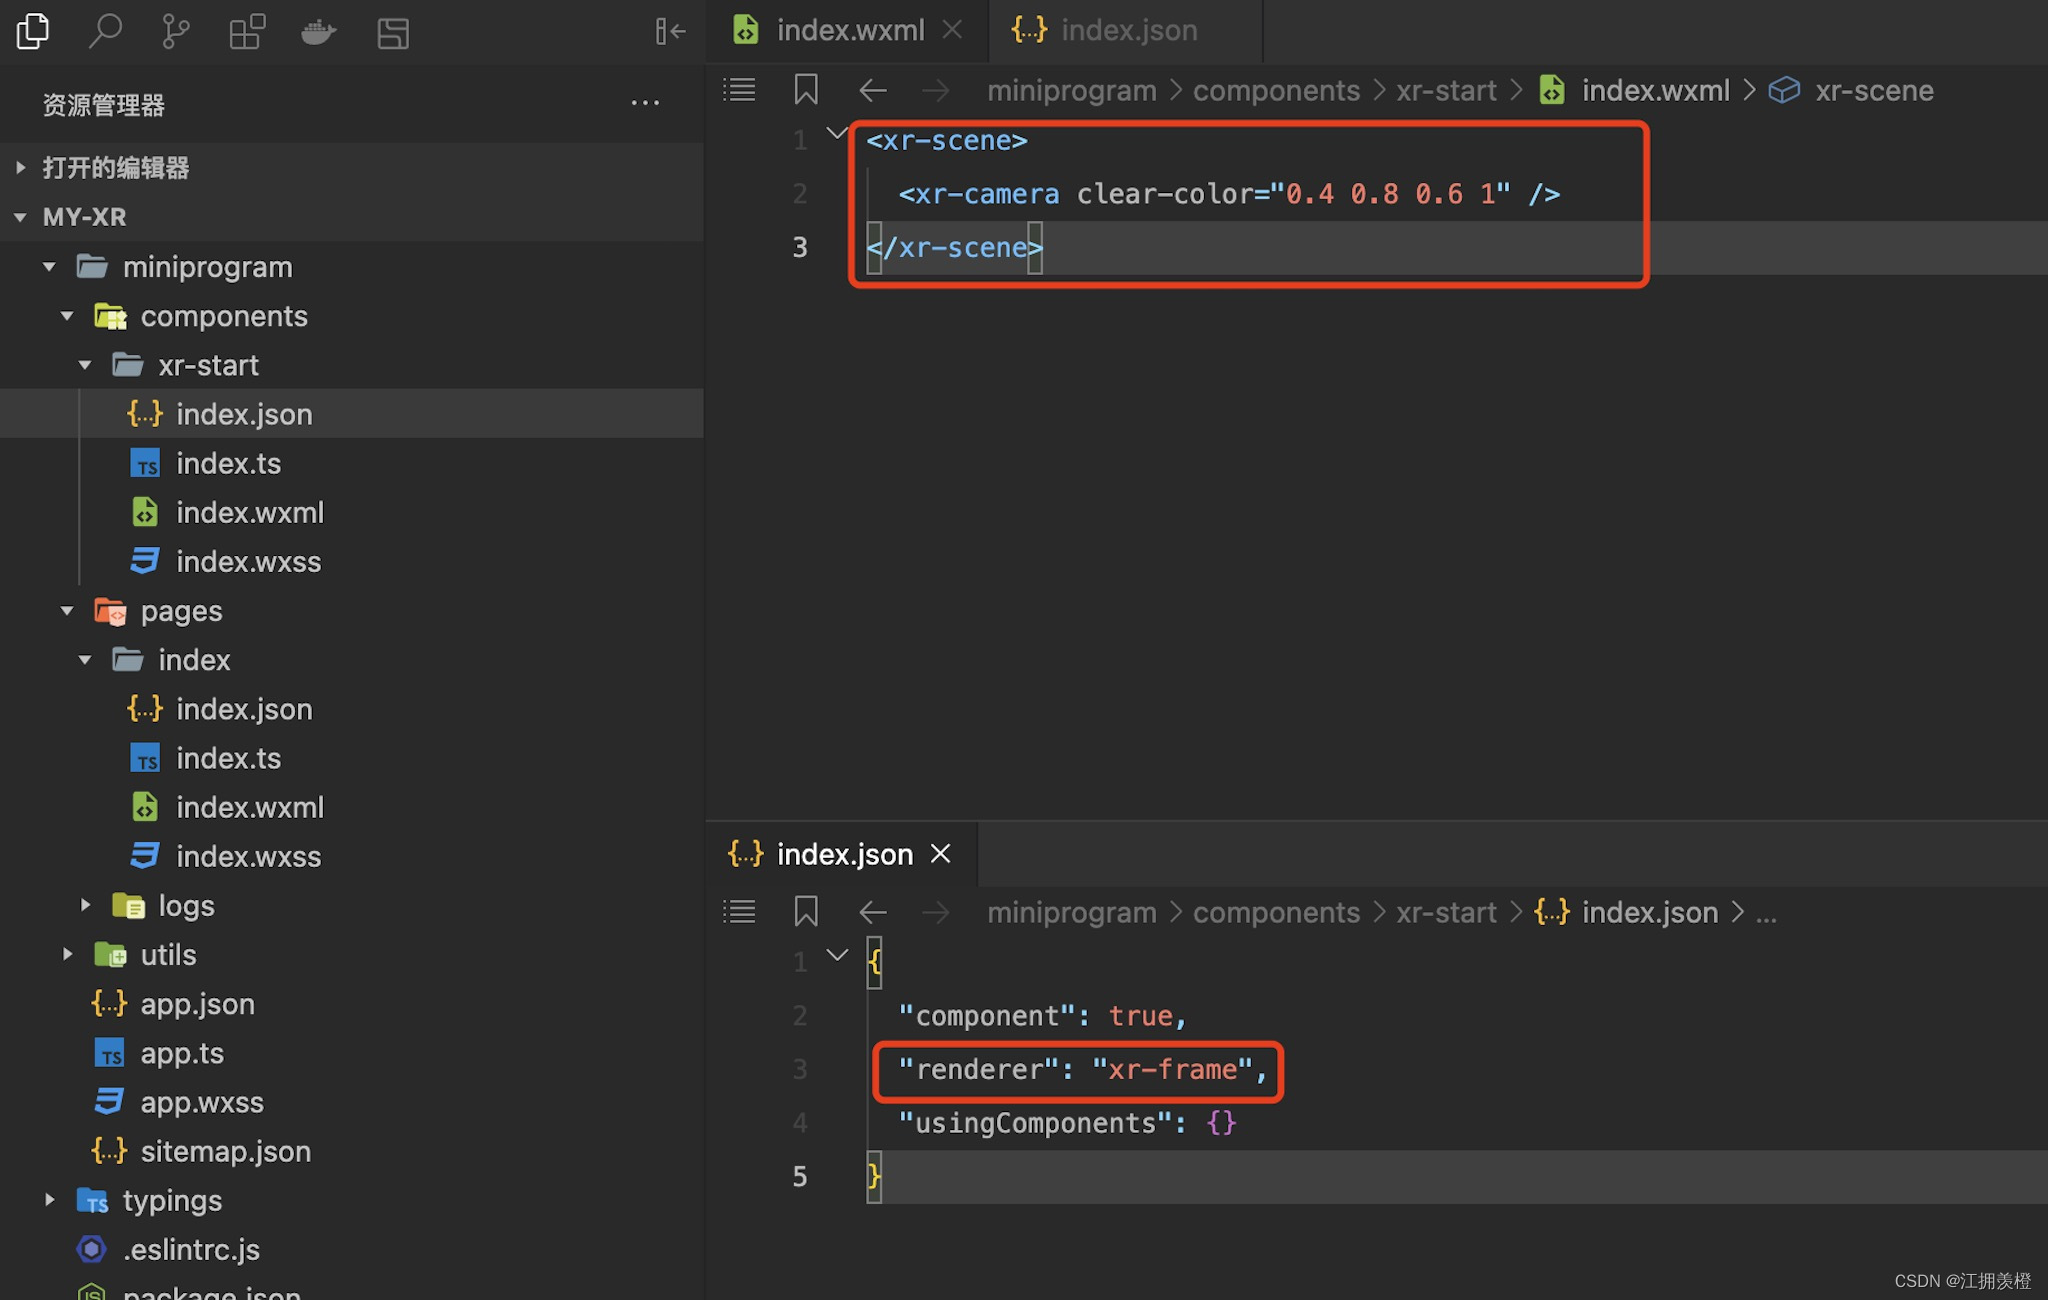
Task: Click the Docker whale icon
Action: (x=318, y=32)
